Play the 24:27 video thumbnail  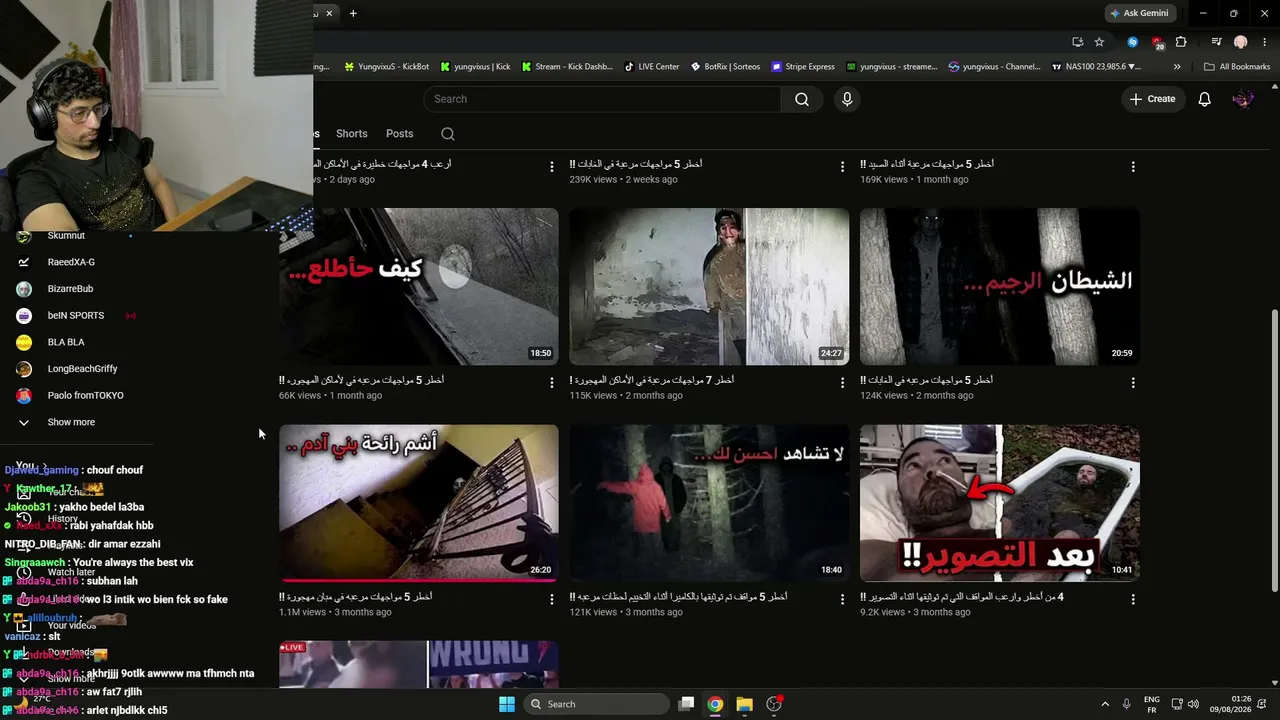709,286
